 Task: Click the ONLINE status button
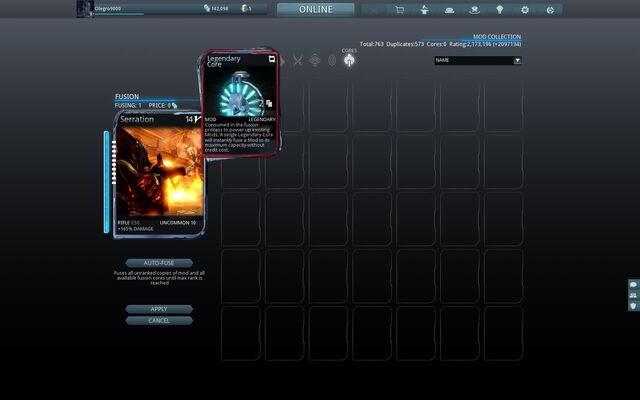coord(316,9)
